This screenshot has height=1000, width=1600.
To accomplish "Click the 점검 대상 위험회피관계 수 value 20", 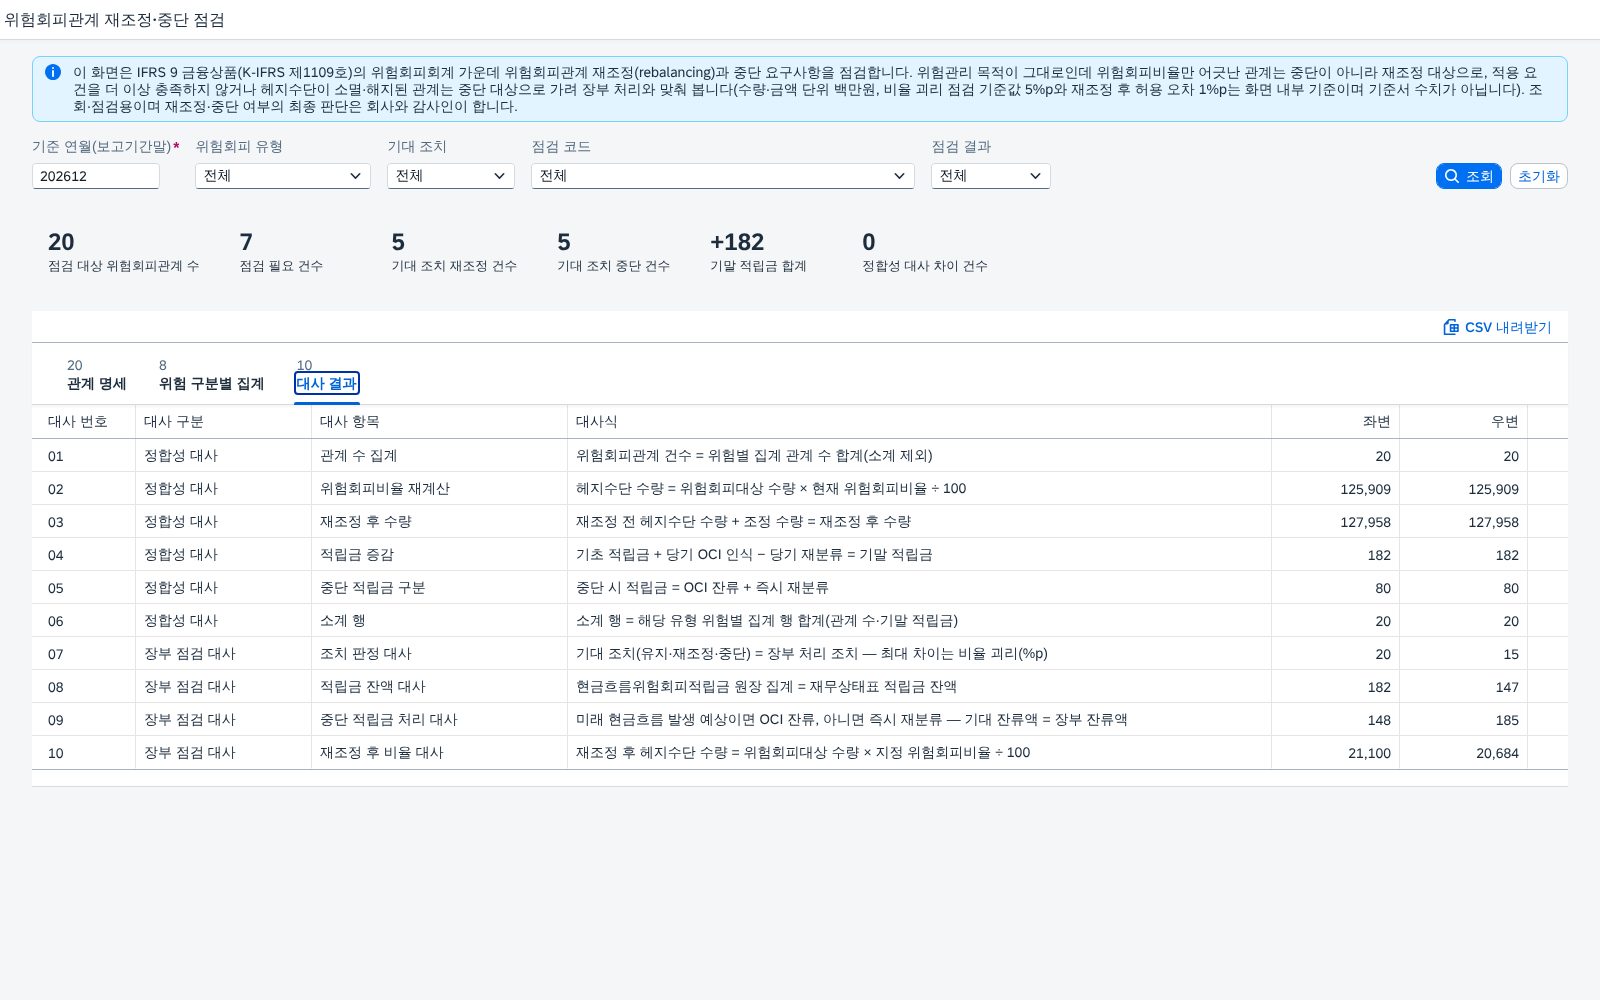I will (x=61, y=242).
